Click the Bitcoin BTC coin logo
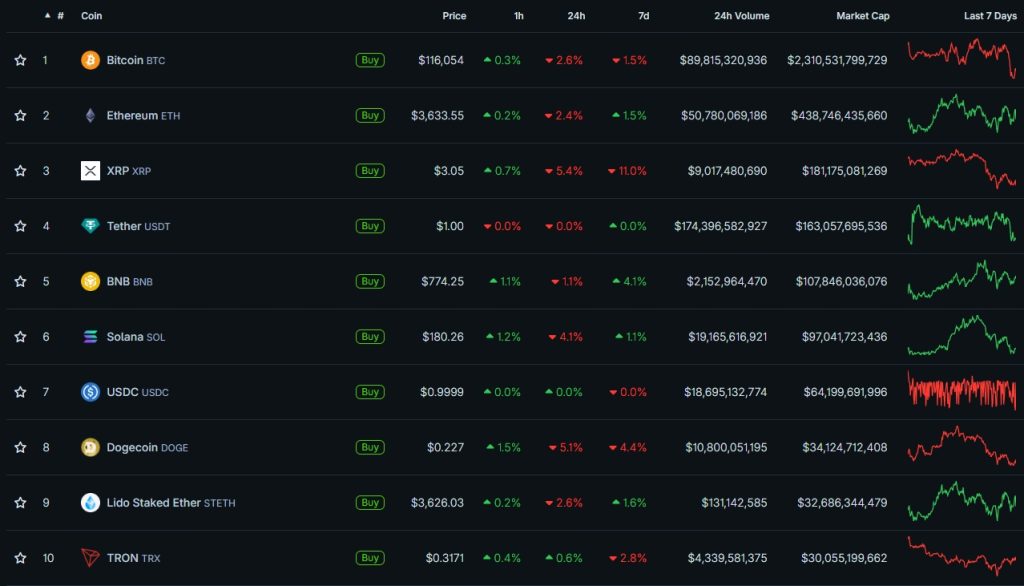The height and width of the screenshot is (586, 1024). tap(91, 59)
